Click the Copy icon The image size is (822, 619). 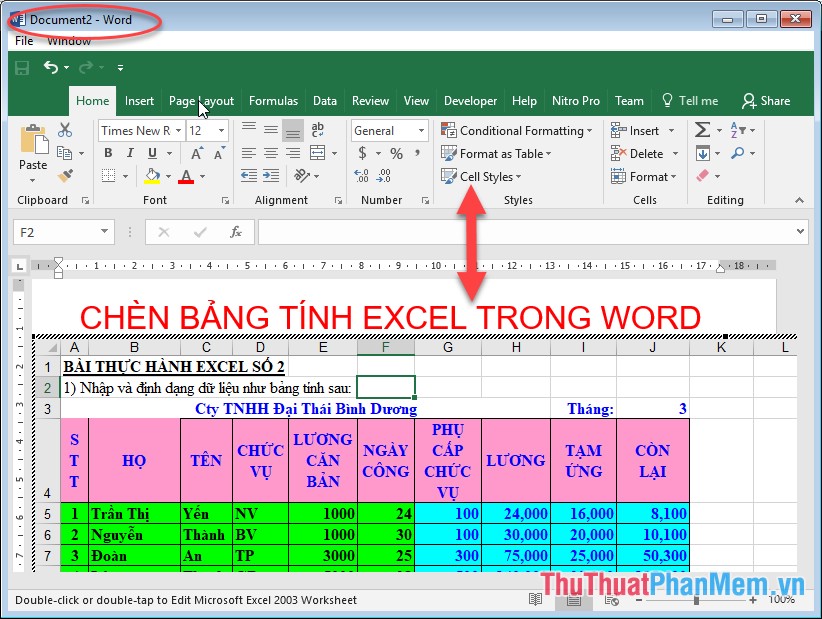coord(64,153)
